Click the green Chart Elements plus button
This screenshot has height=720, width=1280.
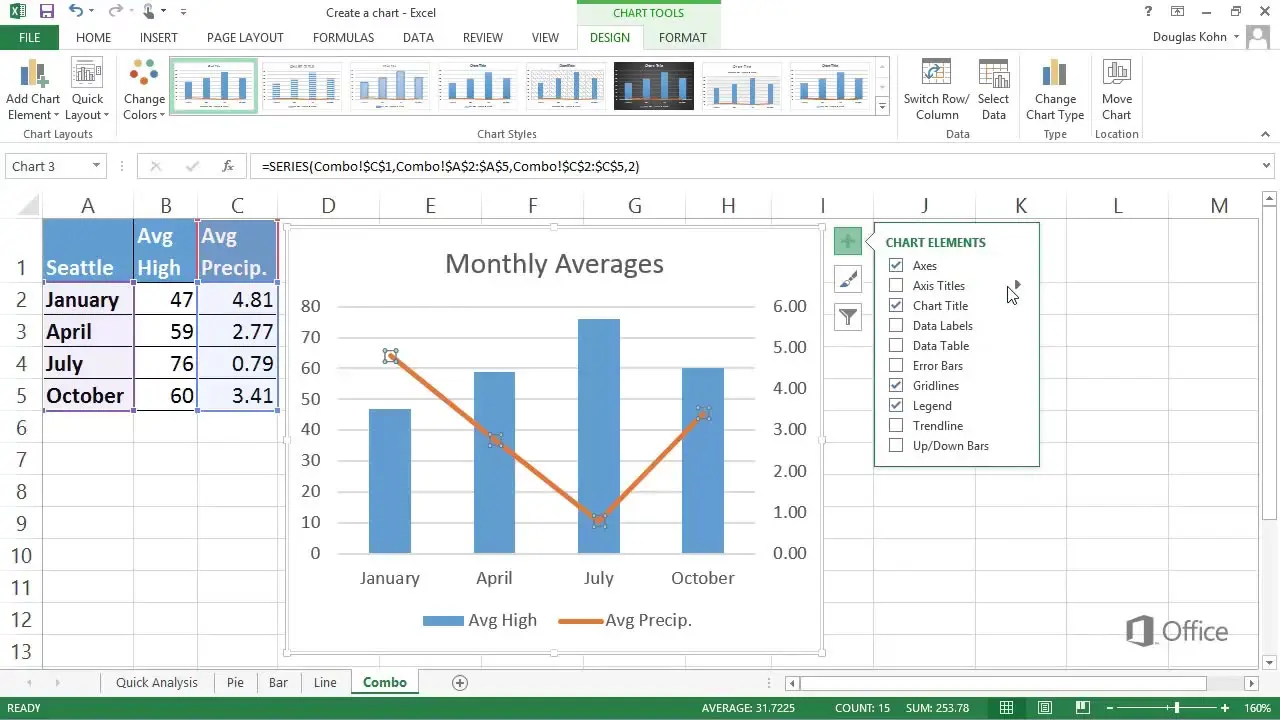[x=848, y=242]
